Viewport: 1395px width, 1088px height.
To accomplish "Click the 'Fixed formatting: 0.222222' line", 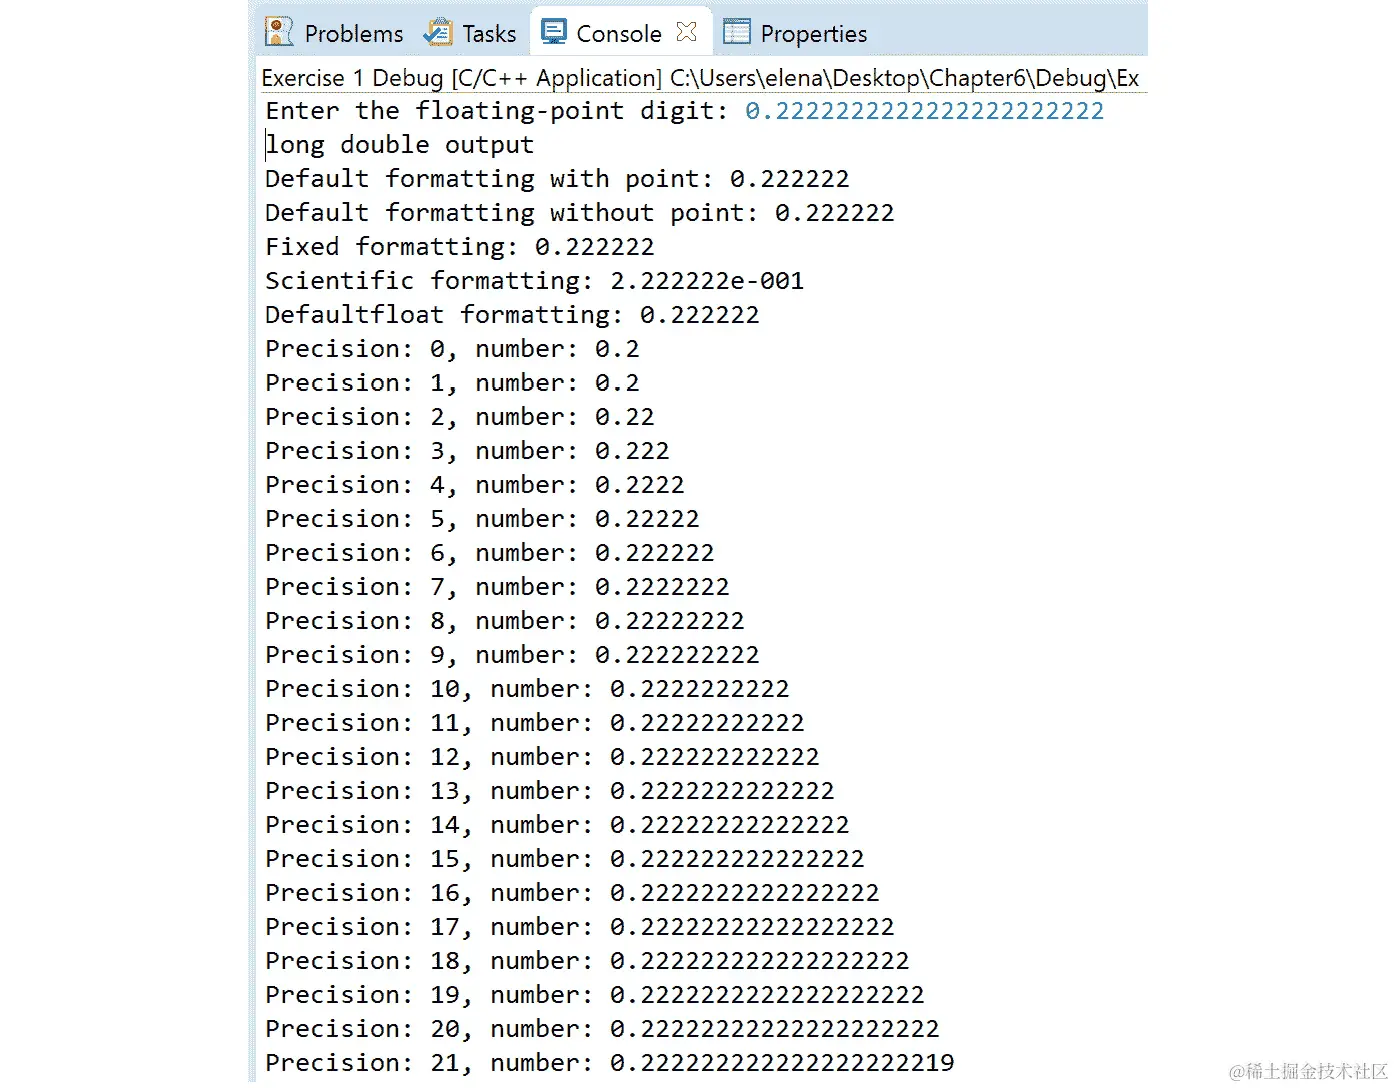I will [460, 247].
